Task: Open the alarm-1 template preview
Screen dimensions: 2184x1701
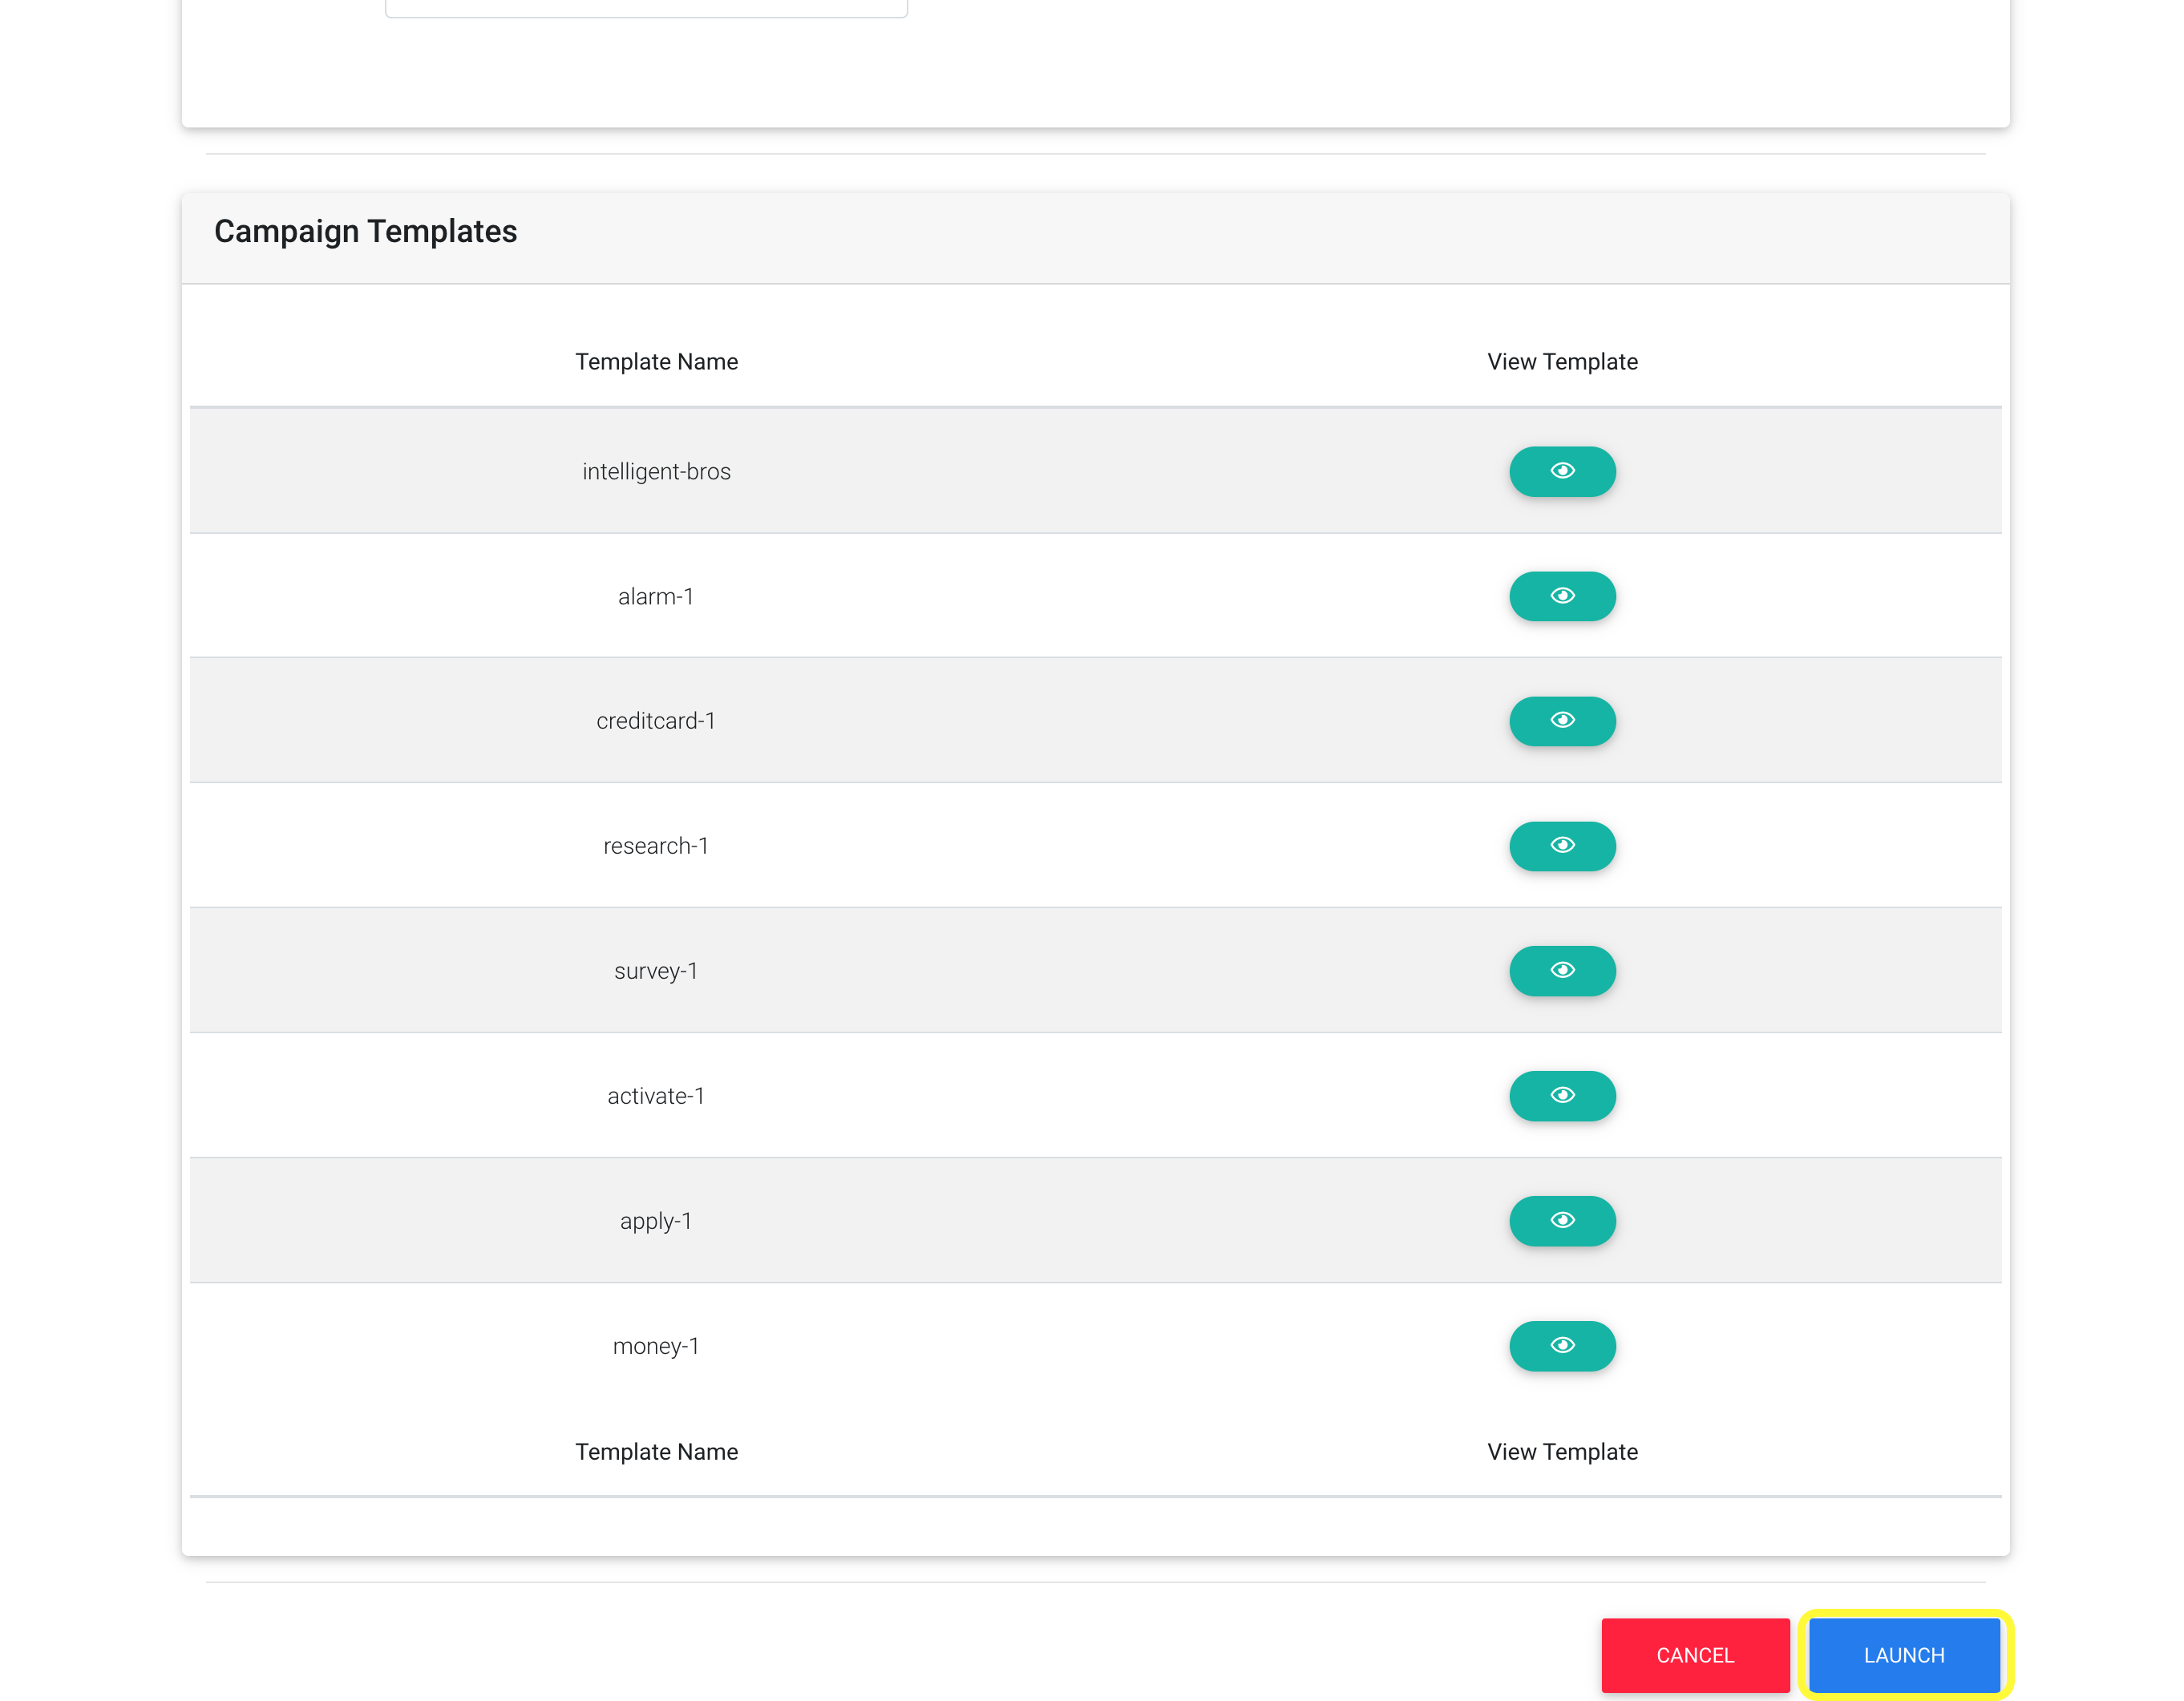Action: [x=1562, y=596]
